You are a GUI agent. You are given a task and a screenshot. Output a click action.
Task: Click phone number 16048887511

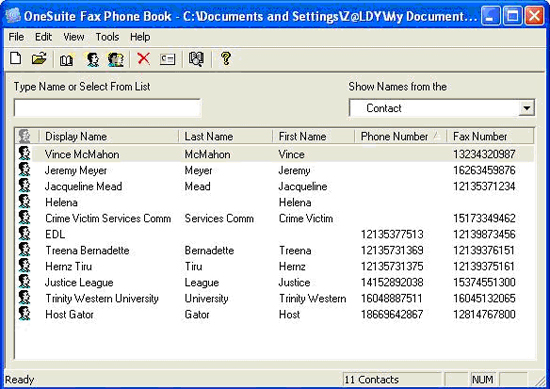(x=392, y=299)
